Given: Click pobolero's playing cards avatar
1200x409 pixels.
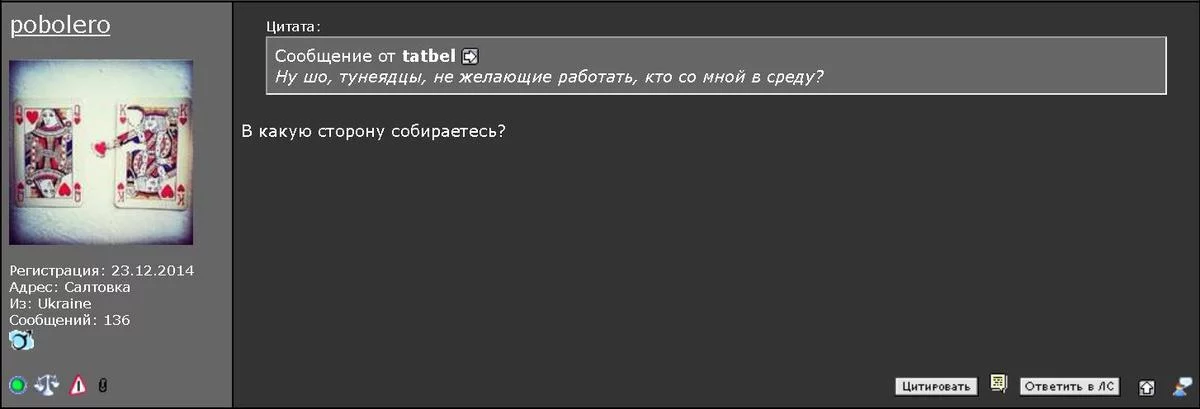Looking at the screenshot, I should (x=102, y=152).
